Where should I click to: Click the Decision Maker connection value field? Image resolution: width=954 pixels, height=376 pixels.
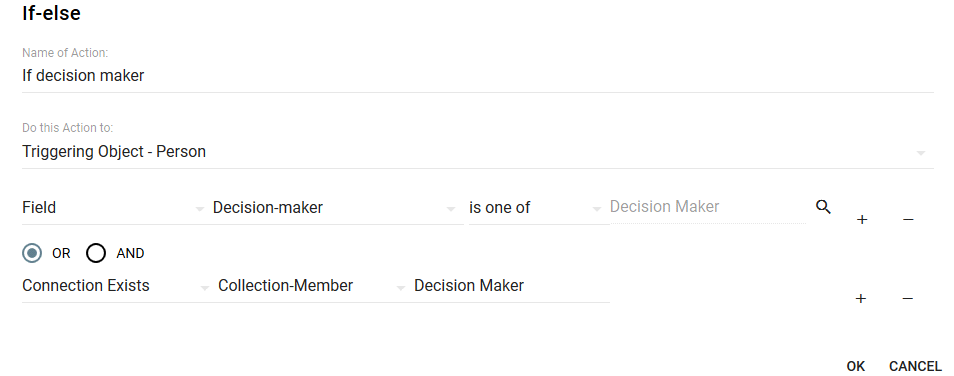pyautogui.click(x=511, y=286)
